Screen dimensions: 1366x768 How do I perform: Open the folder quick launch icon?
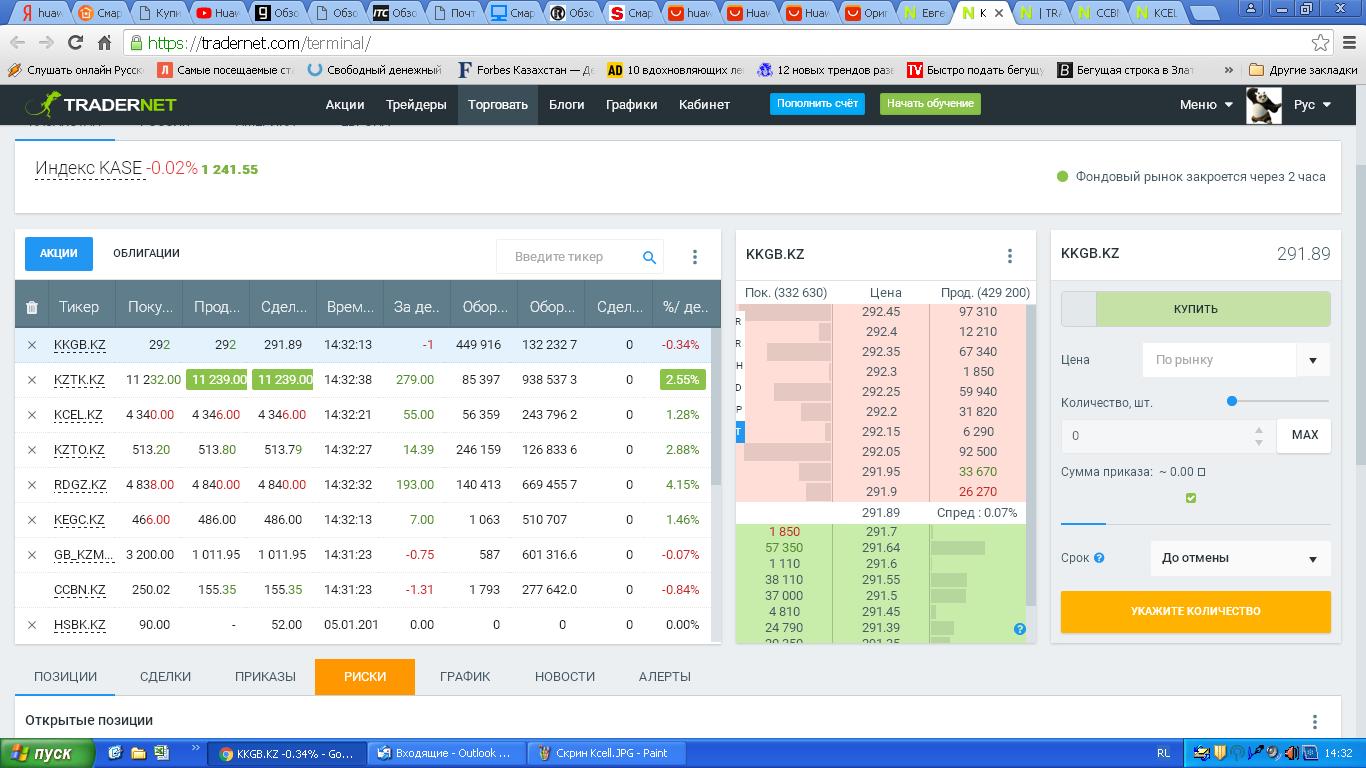(x=138, y=753)
